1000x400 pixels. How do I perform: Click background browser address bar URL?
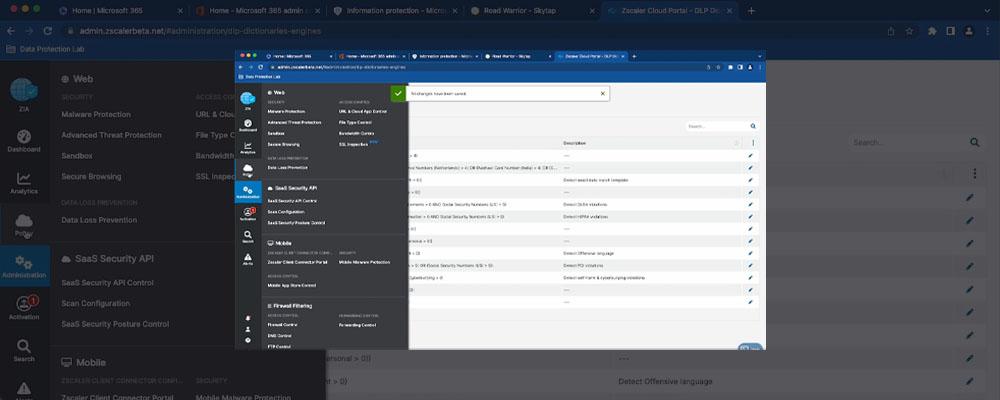(202, 31)
